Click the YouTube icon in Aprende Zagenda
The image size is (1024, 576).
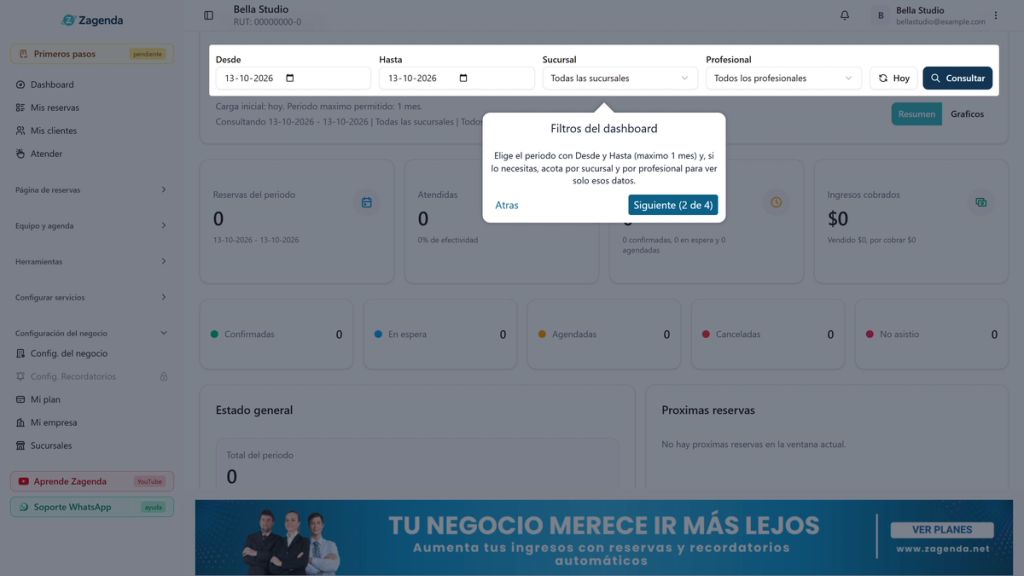coord(24,481)
